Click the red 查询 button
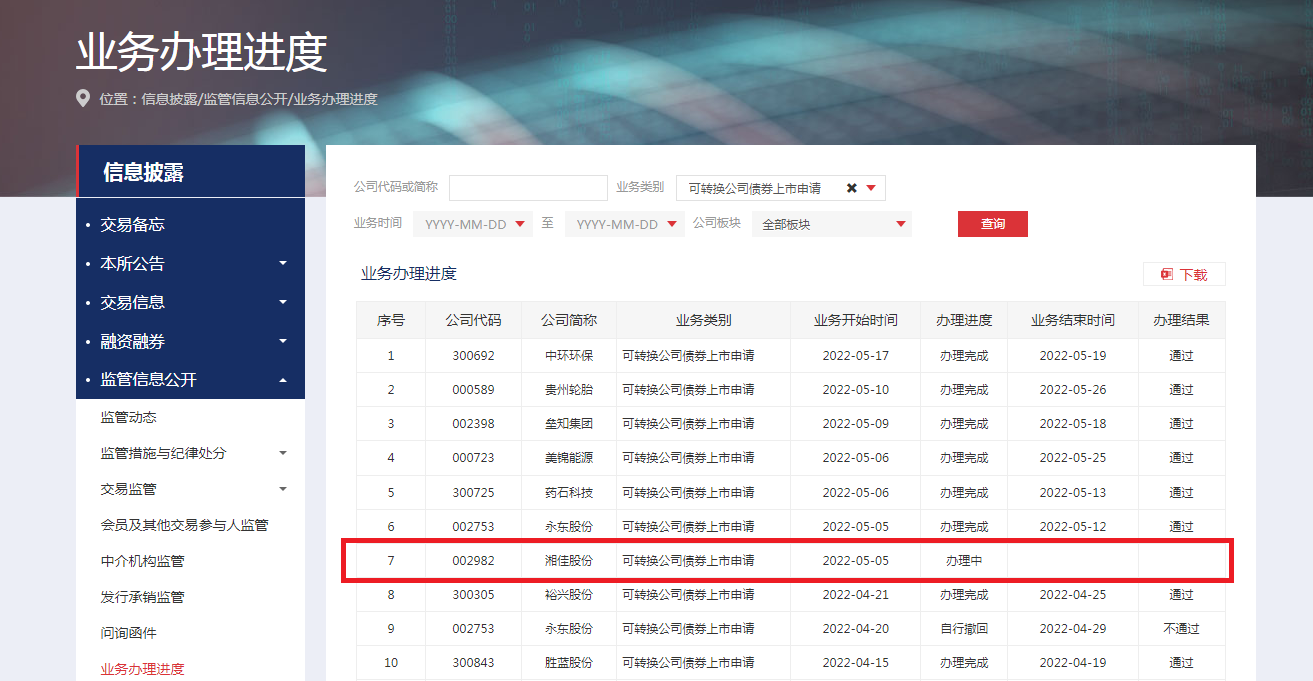This screenshot has height=681, width=1313. point(992,224)
